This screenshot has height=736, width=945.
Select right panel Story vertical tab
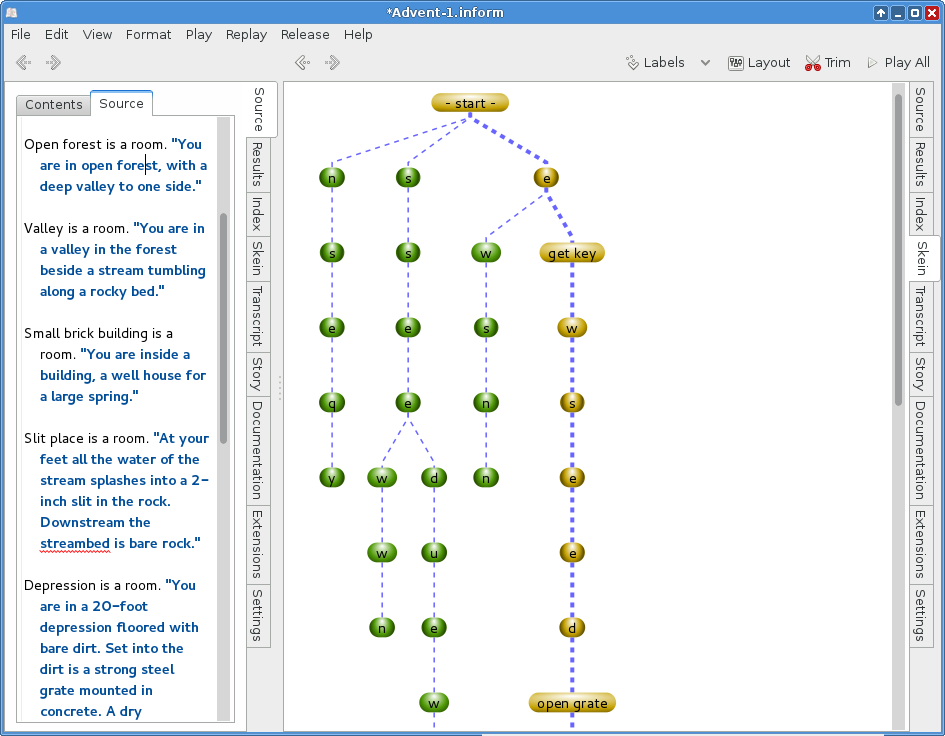tap(920, 374)
